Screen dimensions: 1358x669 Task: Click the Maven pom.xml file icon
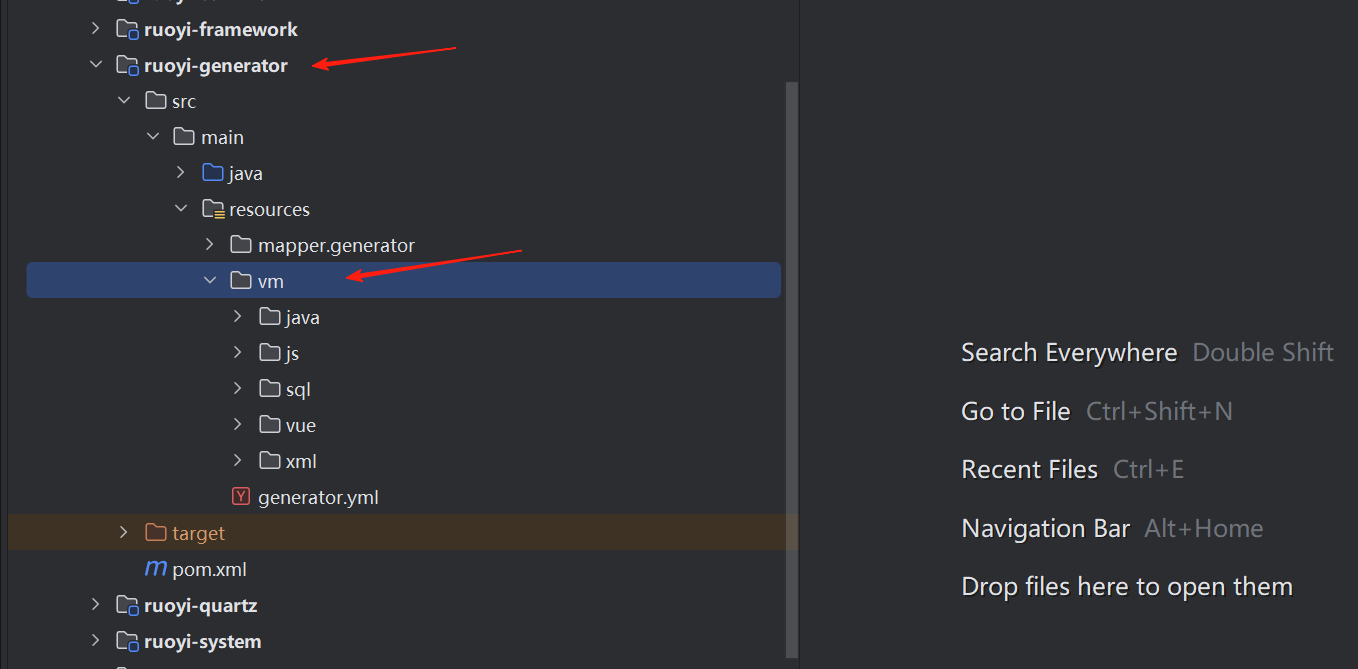point(156,569)
